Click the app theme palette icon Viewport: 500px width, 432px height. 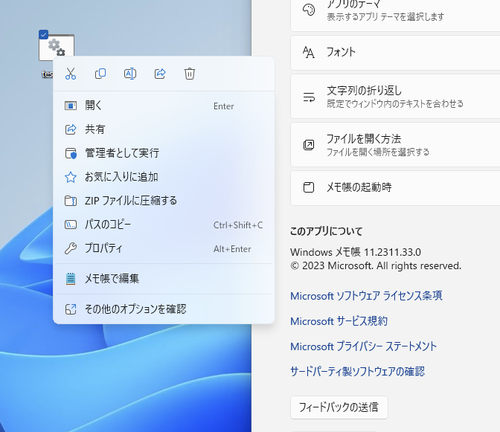click(x=309, y=10)
